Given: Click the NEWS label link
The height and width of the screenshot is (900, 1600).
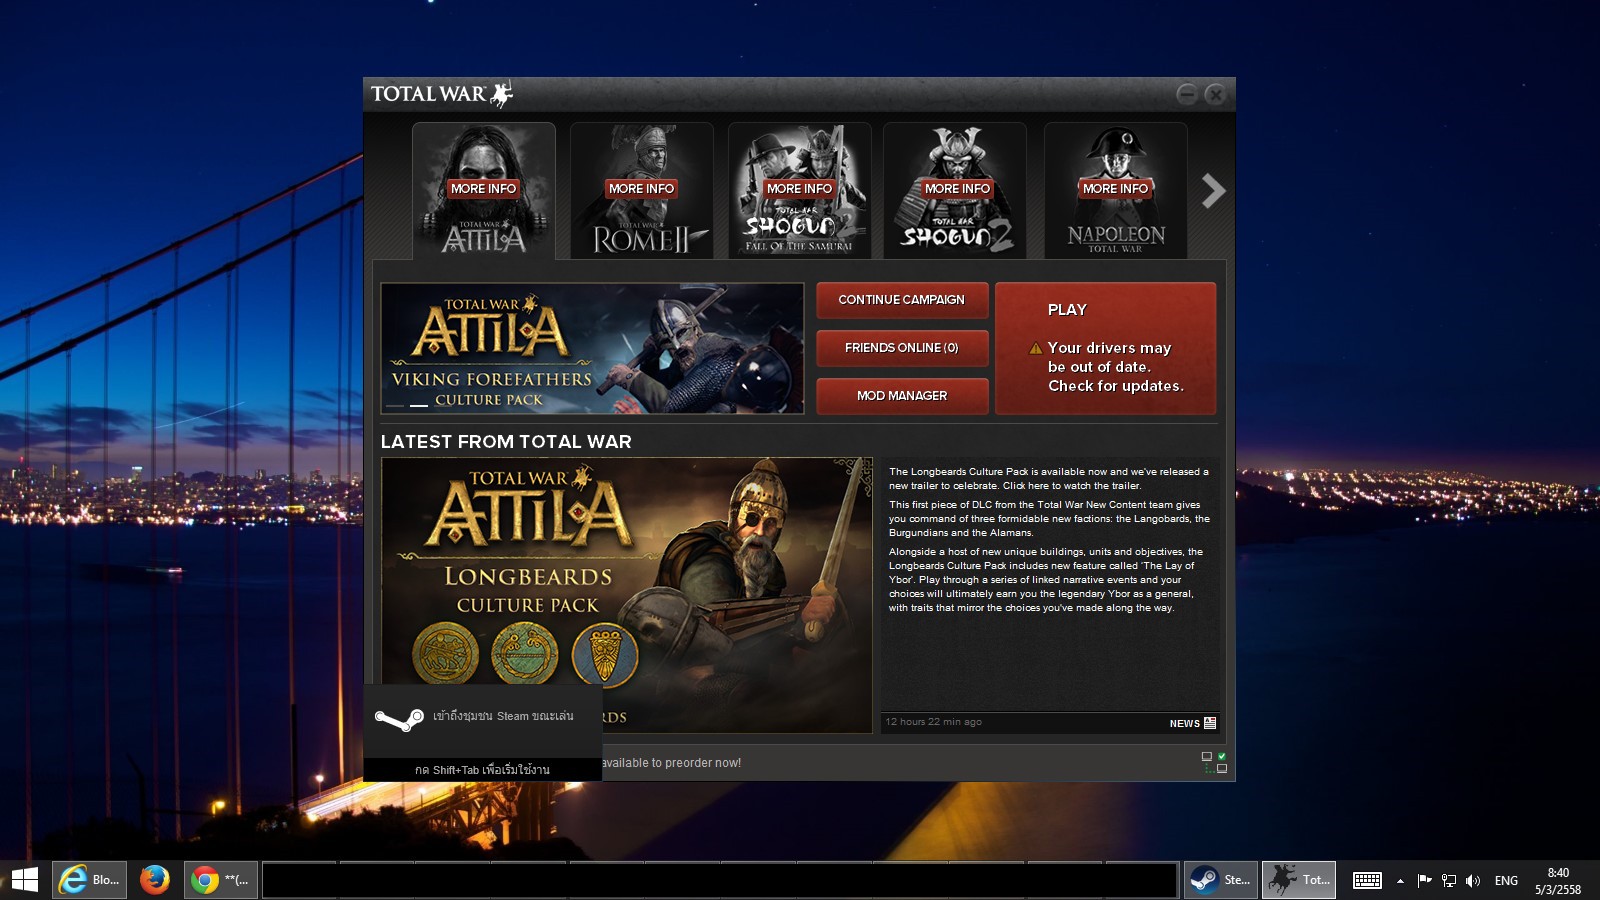Looking at the screenshot, I should pyautogui.click(x=1185, y=724).
